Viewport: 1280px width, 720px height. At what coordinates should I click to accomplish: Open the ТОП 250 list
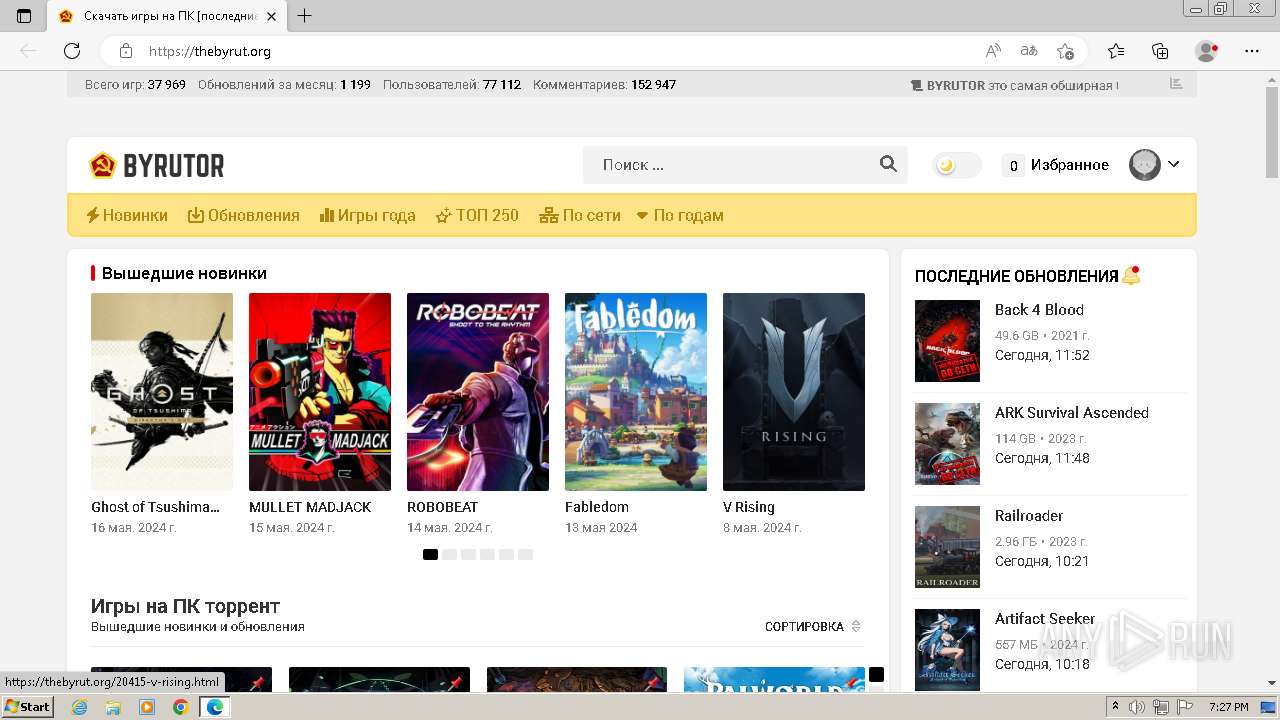point(477,215)
